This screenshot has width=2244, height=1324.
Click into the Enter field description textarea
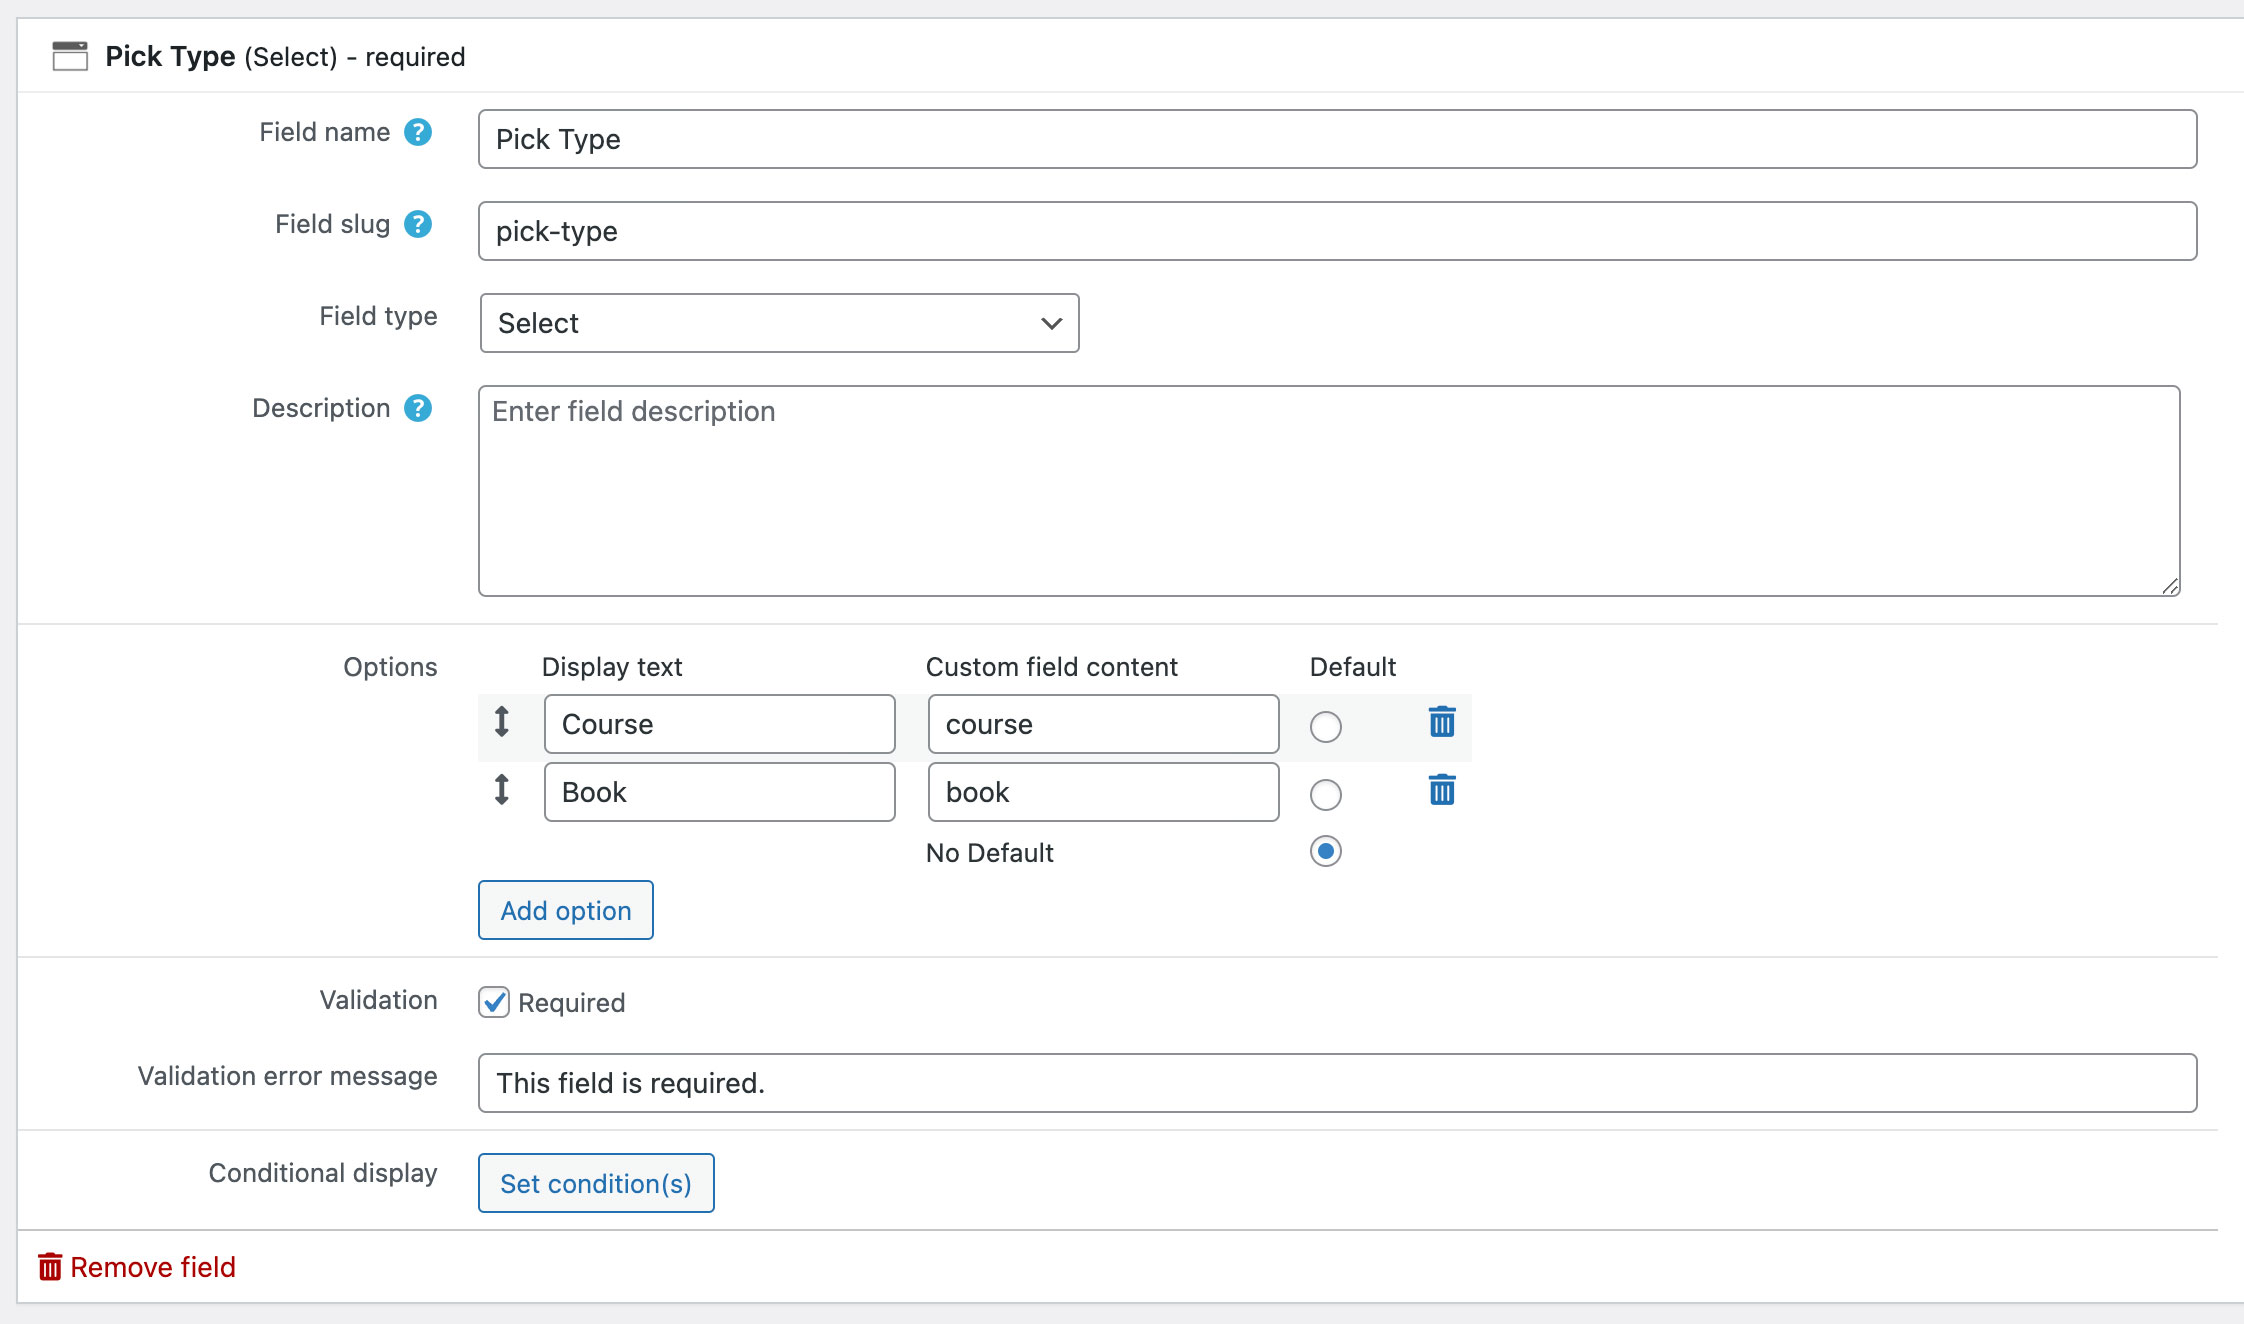point(1330,491)
